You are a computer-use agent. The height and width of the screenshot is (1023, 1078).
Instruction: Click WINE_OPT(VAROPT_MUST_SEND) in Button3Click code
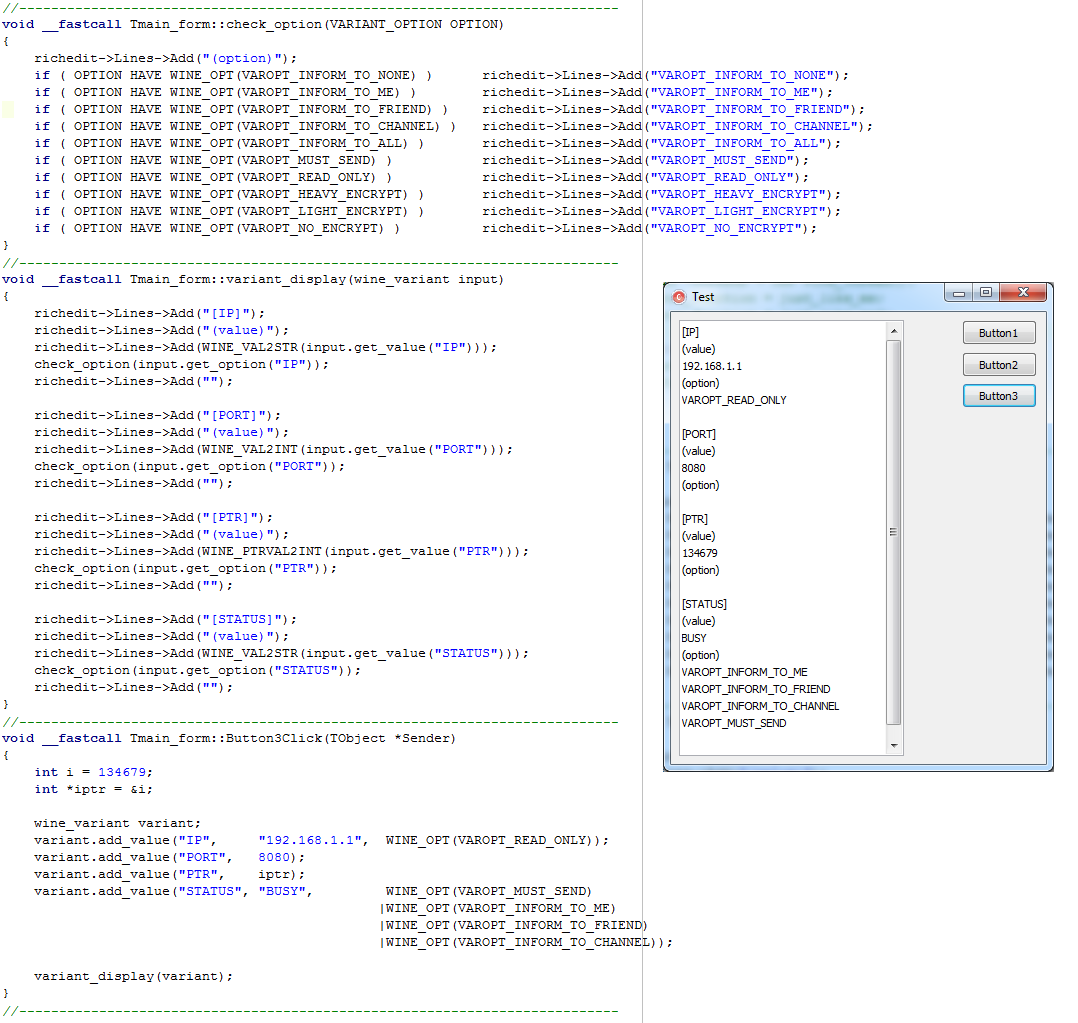pos(488,891)
